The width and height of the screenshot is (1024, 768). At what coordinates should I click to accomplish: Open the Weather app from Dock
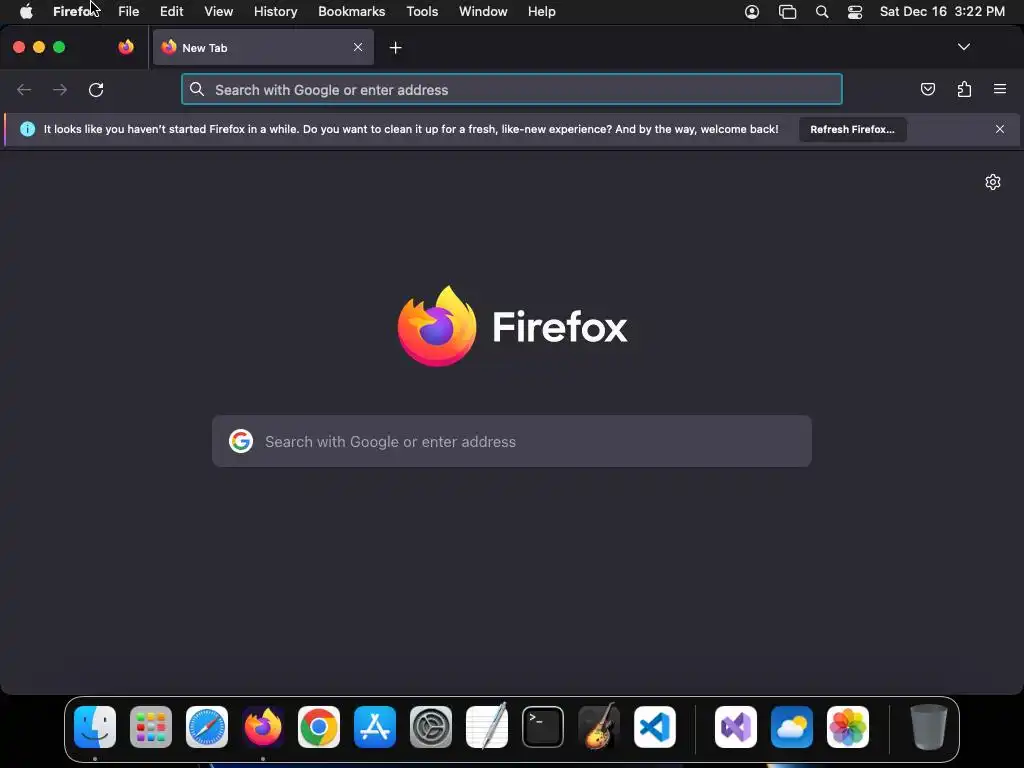click(x=792, y=727)
